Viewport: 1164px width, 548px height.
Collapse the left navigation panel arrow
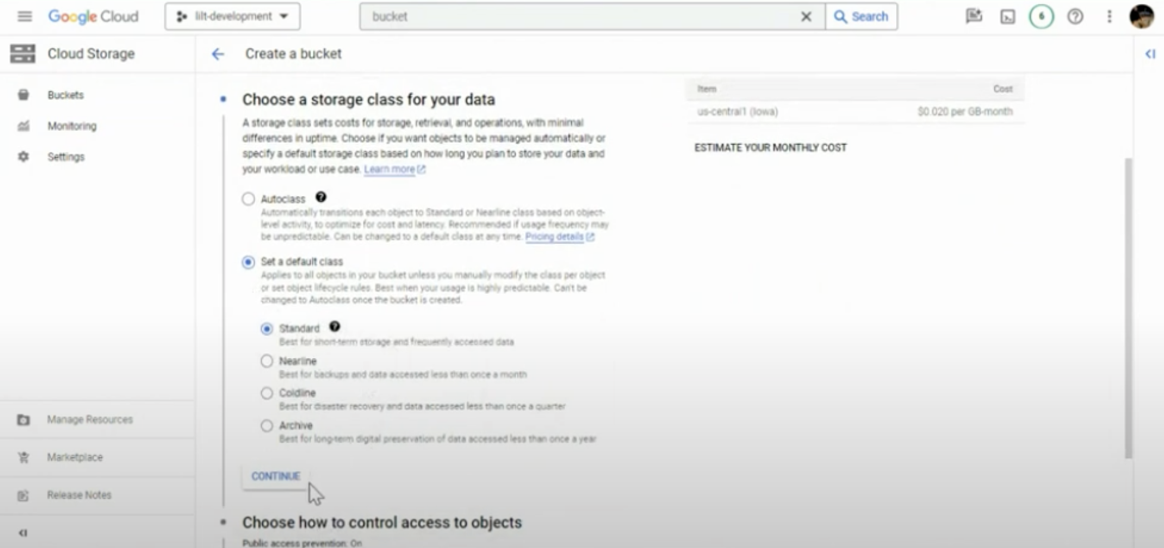click(23, 532)
